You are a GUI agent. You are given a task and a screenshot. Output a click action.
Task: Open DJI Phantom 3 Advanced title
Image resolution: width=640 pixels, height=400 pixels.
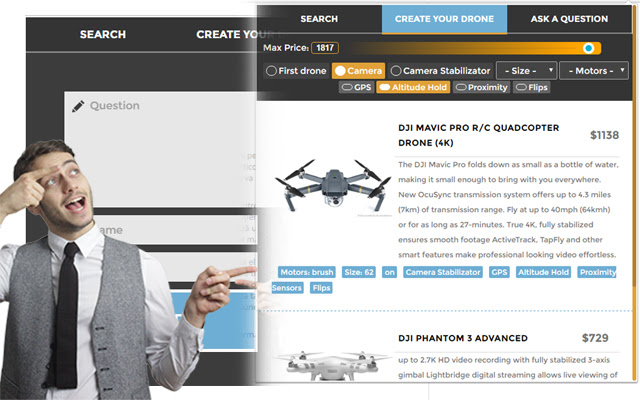tap(463, 338)
